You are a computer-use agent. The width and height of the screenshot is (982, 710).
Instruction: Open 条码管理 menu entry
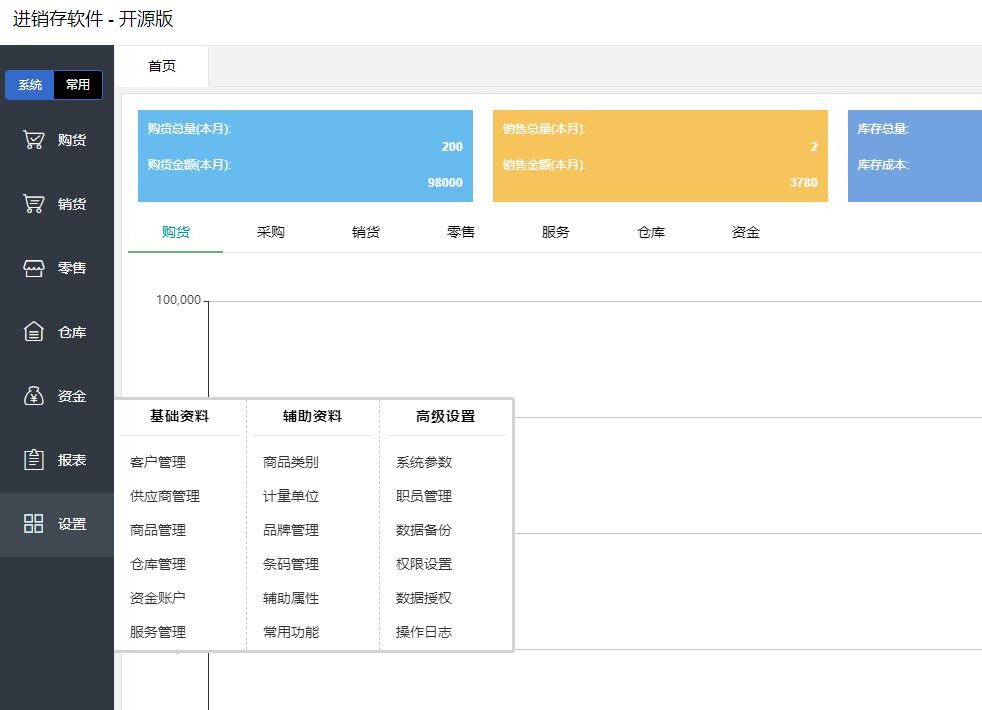[x=291, y=564]
